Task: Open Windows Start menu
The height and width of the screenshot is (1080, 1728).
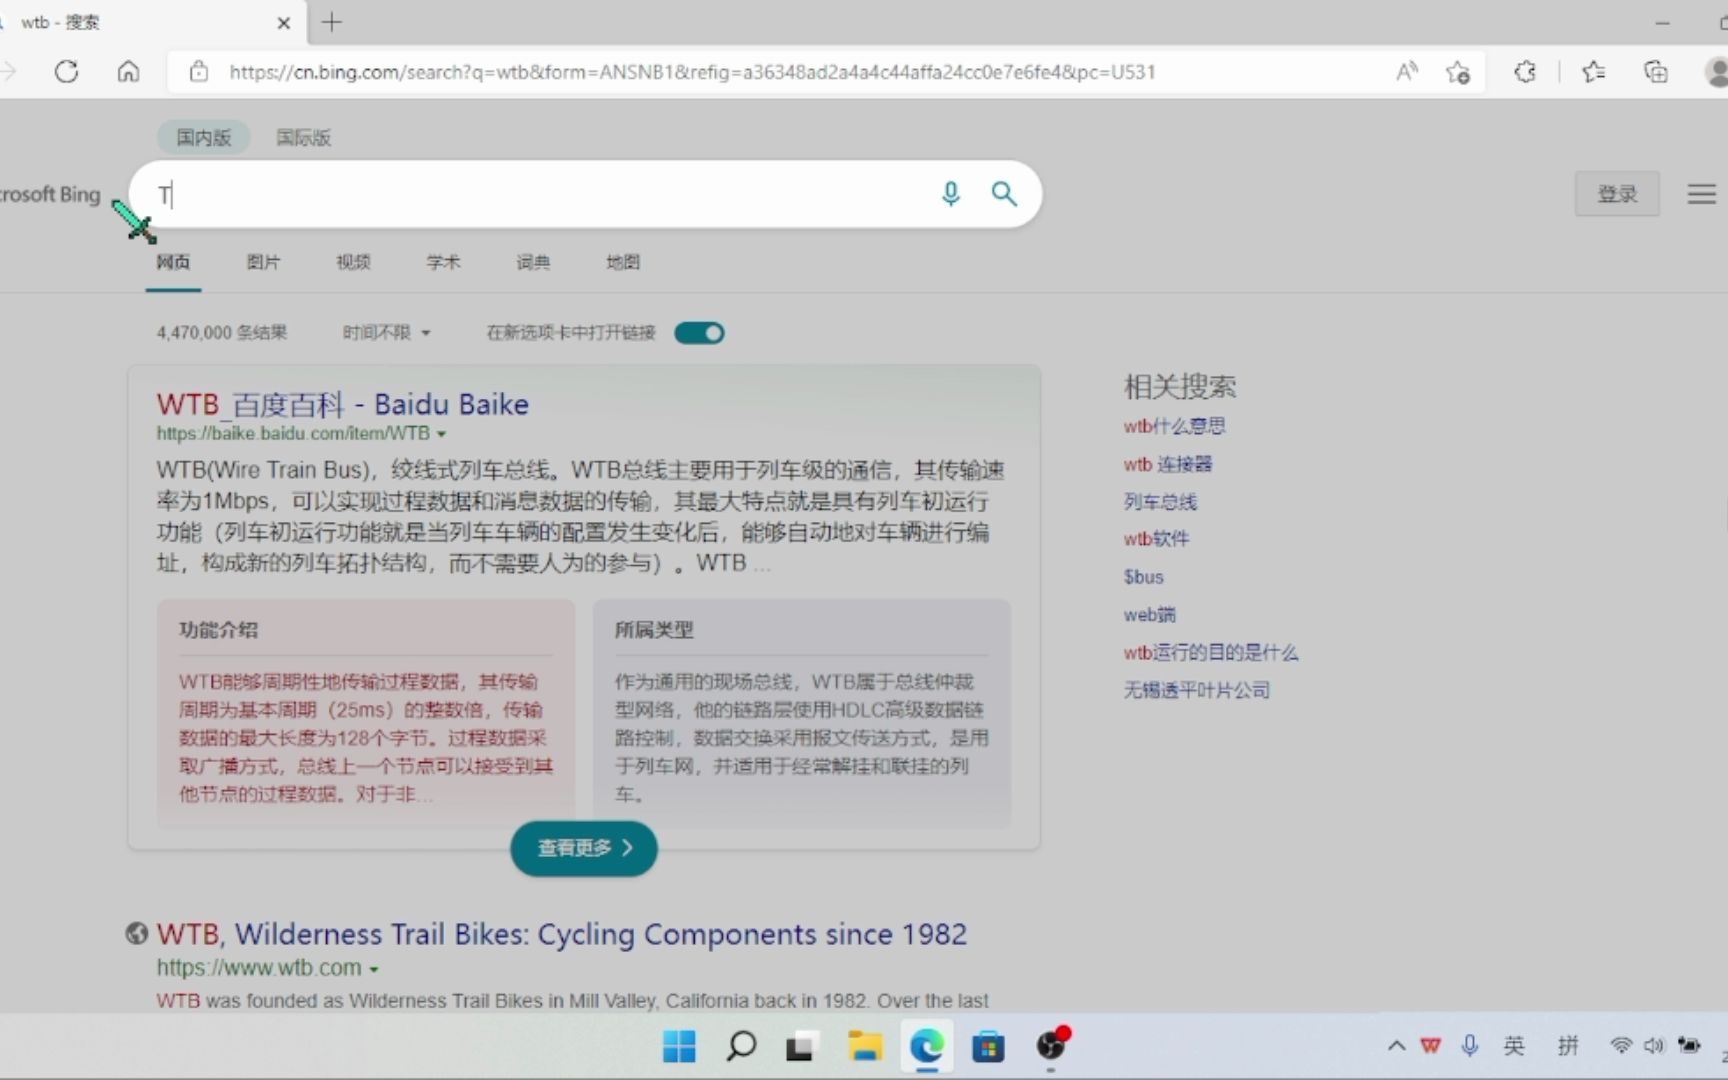Action: [x=679, y=1047]
